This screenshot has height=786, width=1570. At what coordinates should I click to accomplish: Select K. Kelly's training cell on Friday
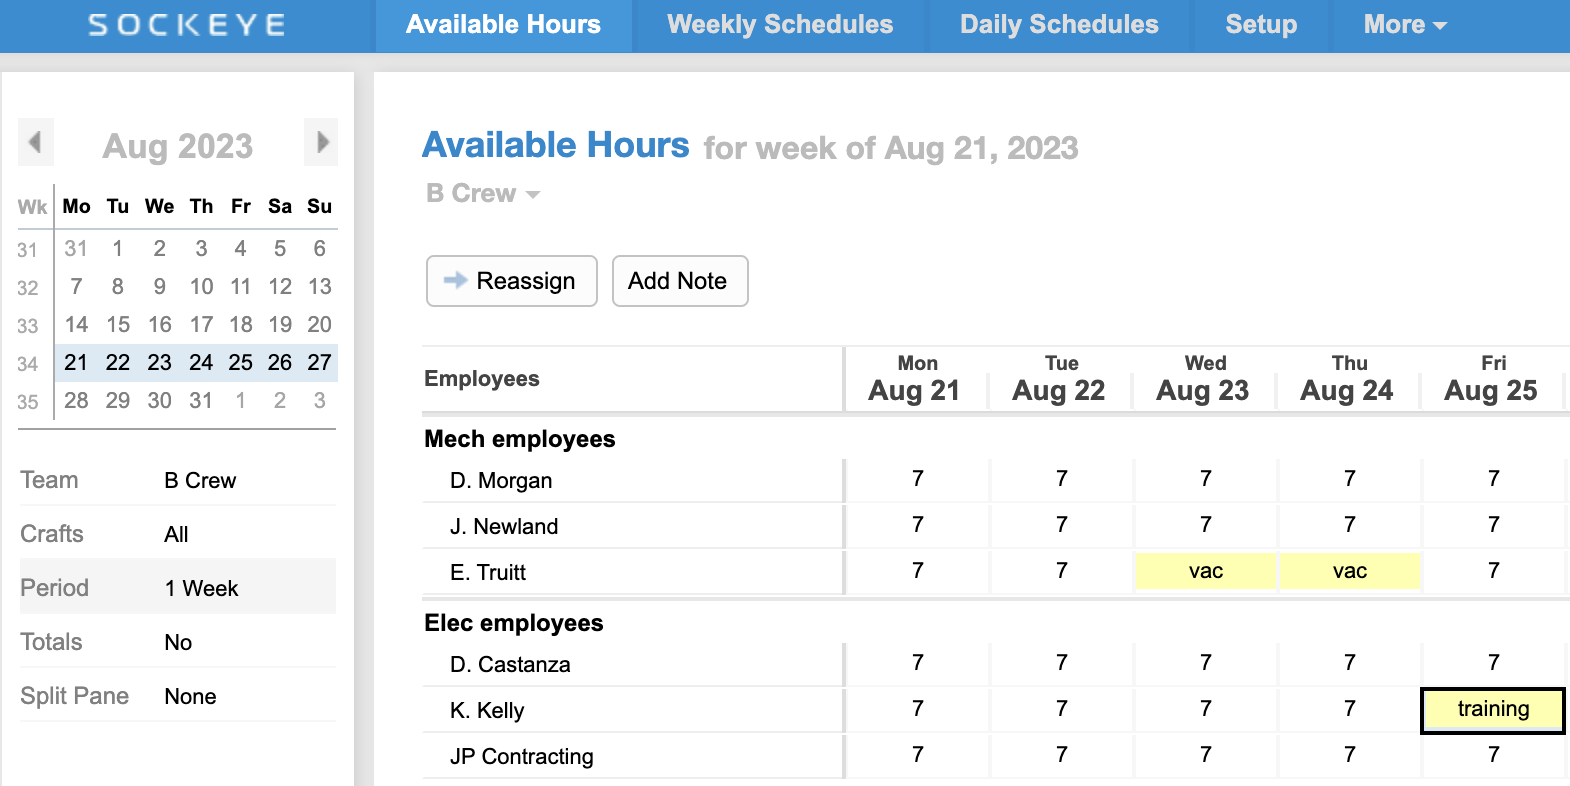pos(1492,709)
